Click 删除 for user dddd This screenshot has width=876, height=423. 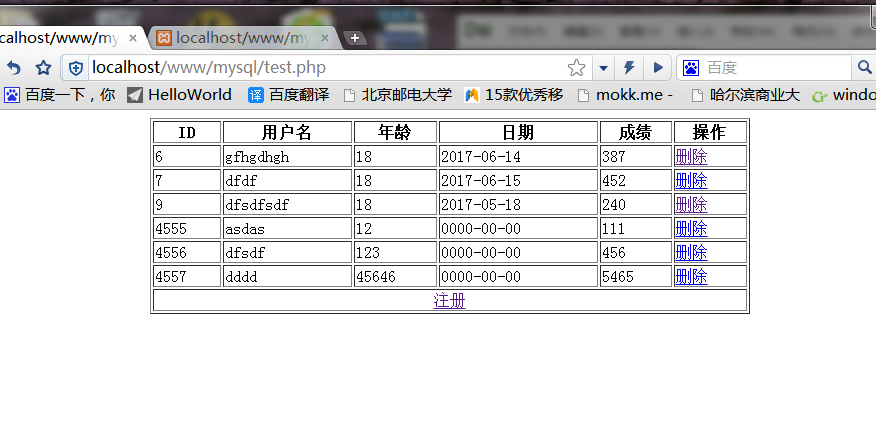pyautogui.click(x=691, y=277)
